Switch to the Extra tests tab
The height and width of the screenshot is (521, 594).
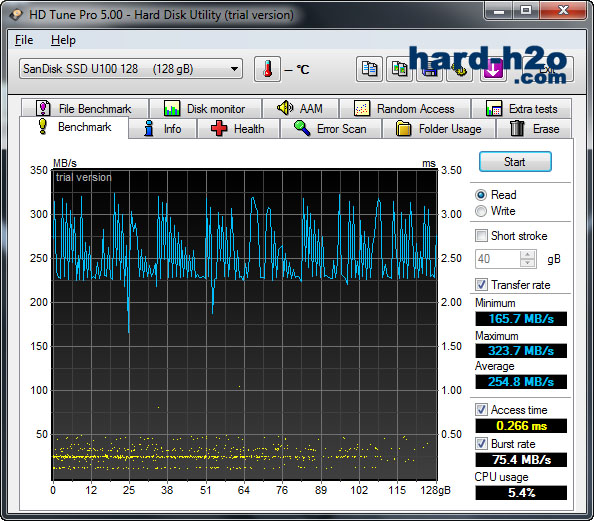(522, 108)
